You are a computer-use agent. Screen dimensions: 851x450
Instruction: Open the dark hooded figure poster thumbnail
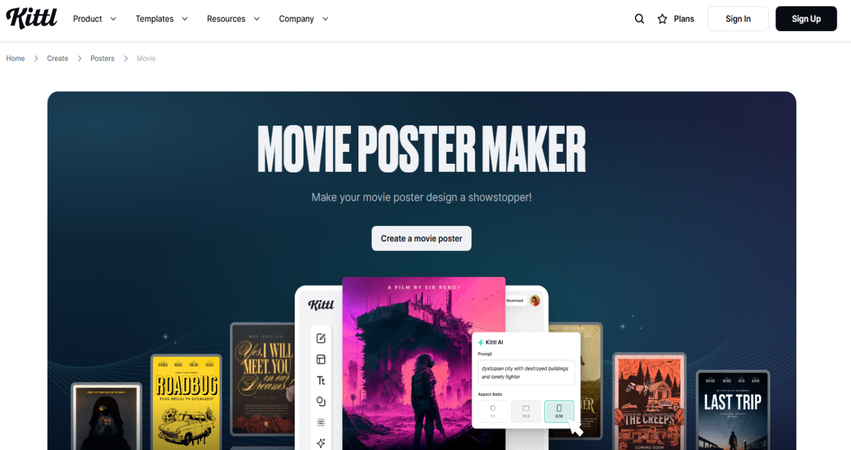[x=106, y=417]
